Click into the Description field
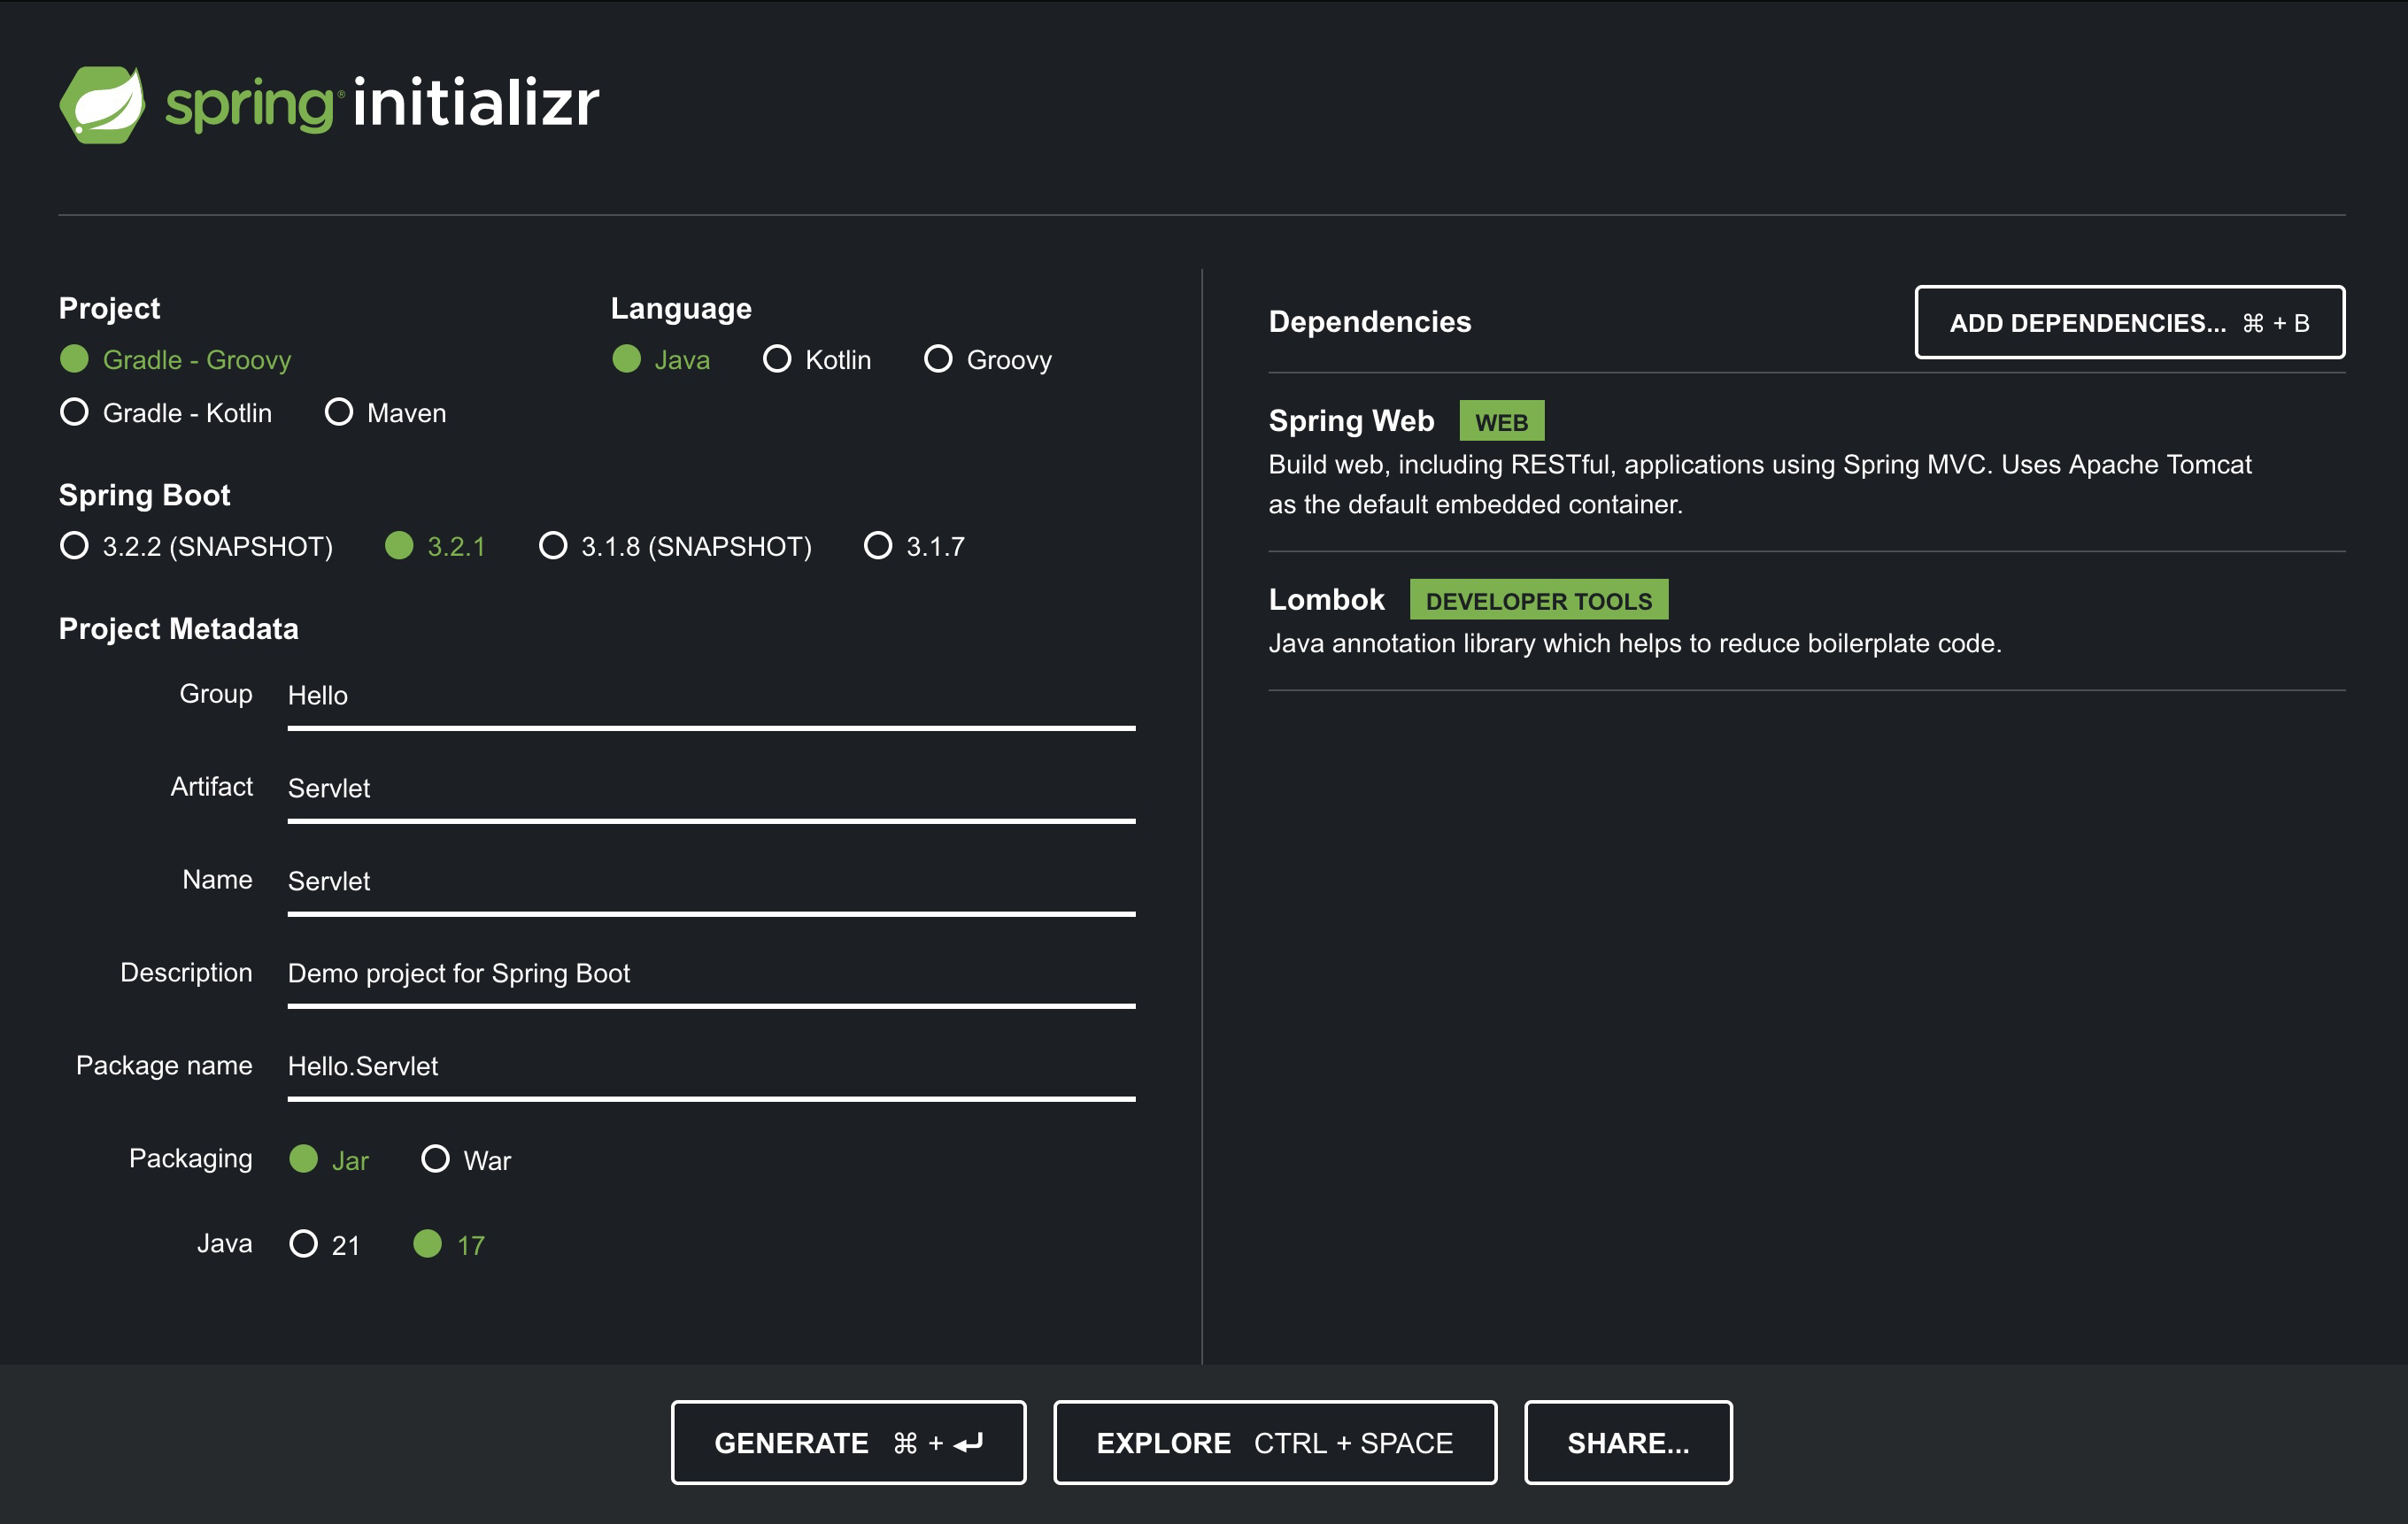The width and height of the screenshot is (2408, 1524). coord(710,974)
